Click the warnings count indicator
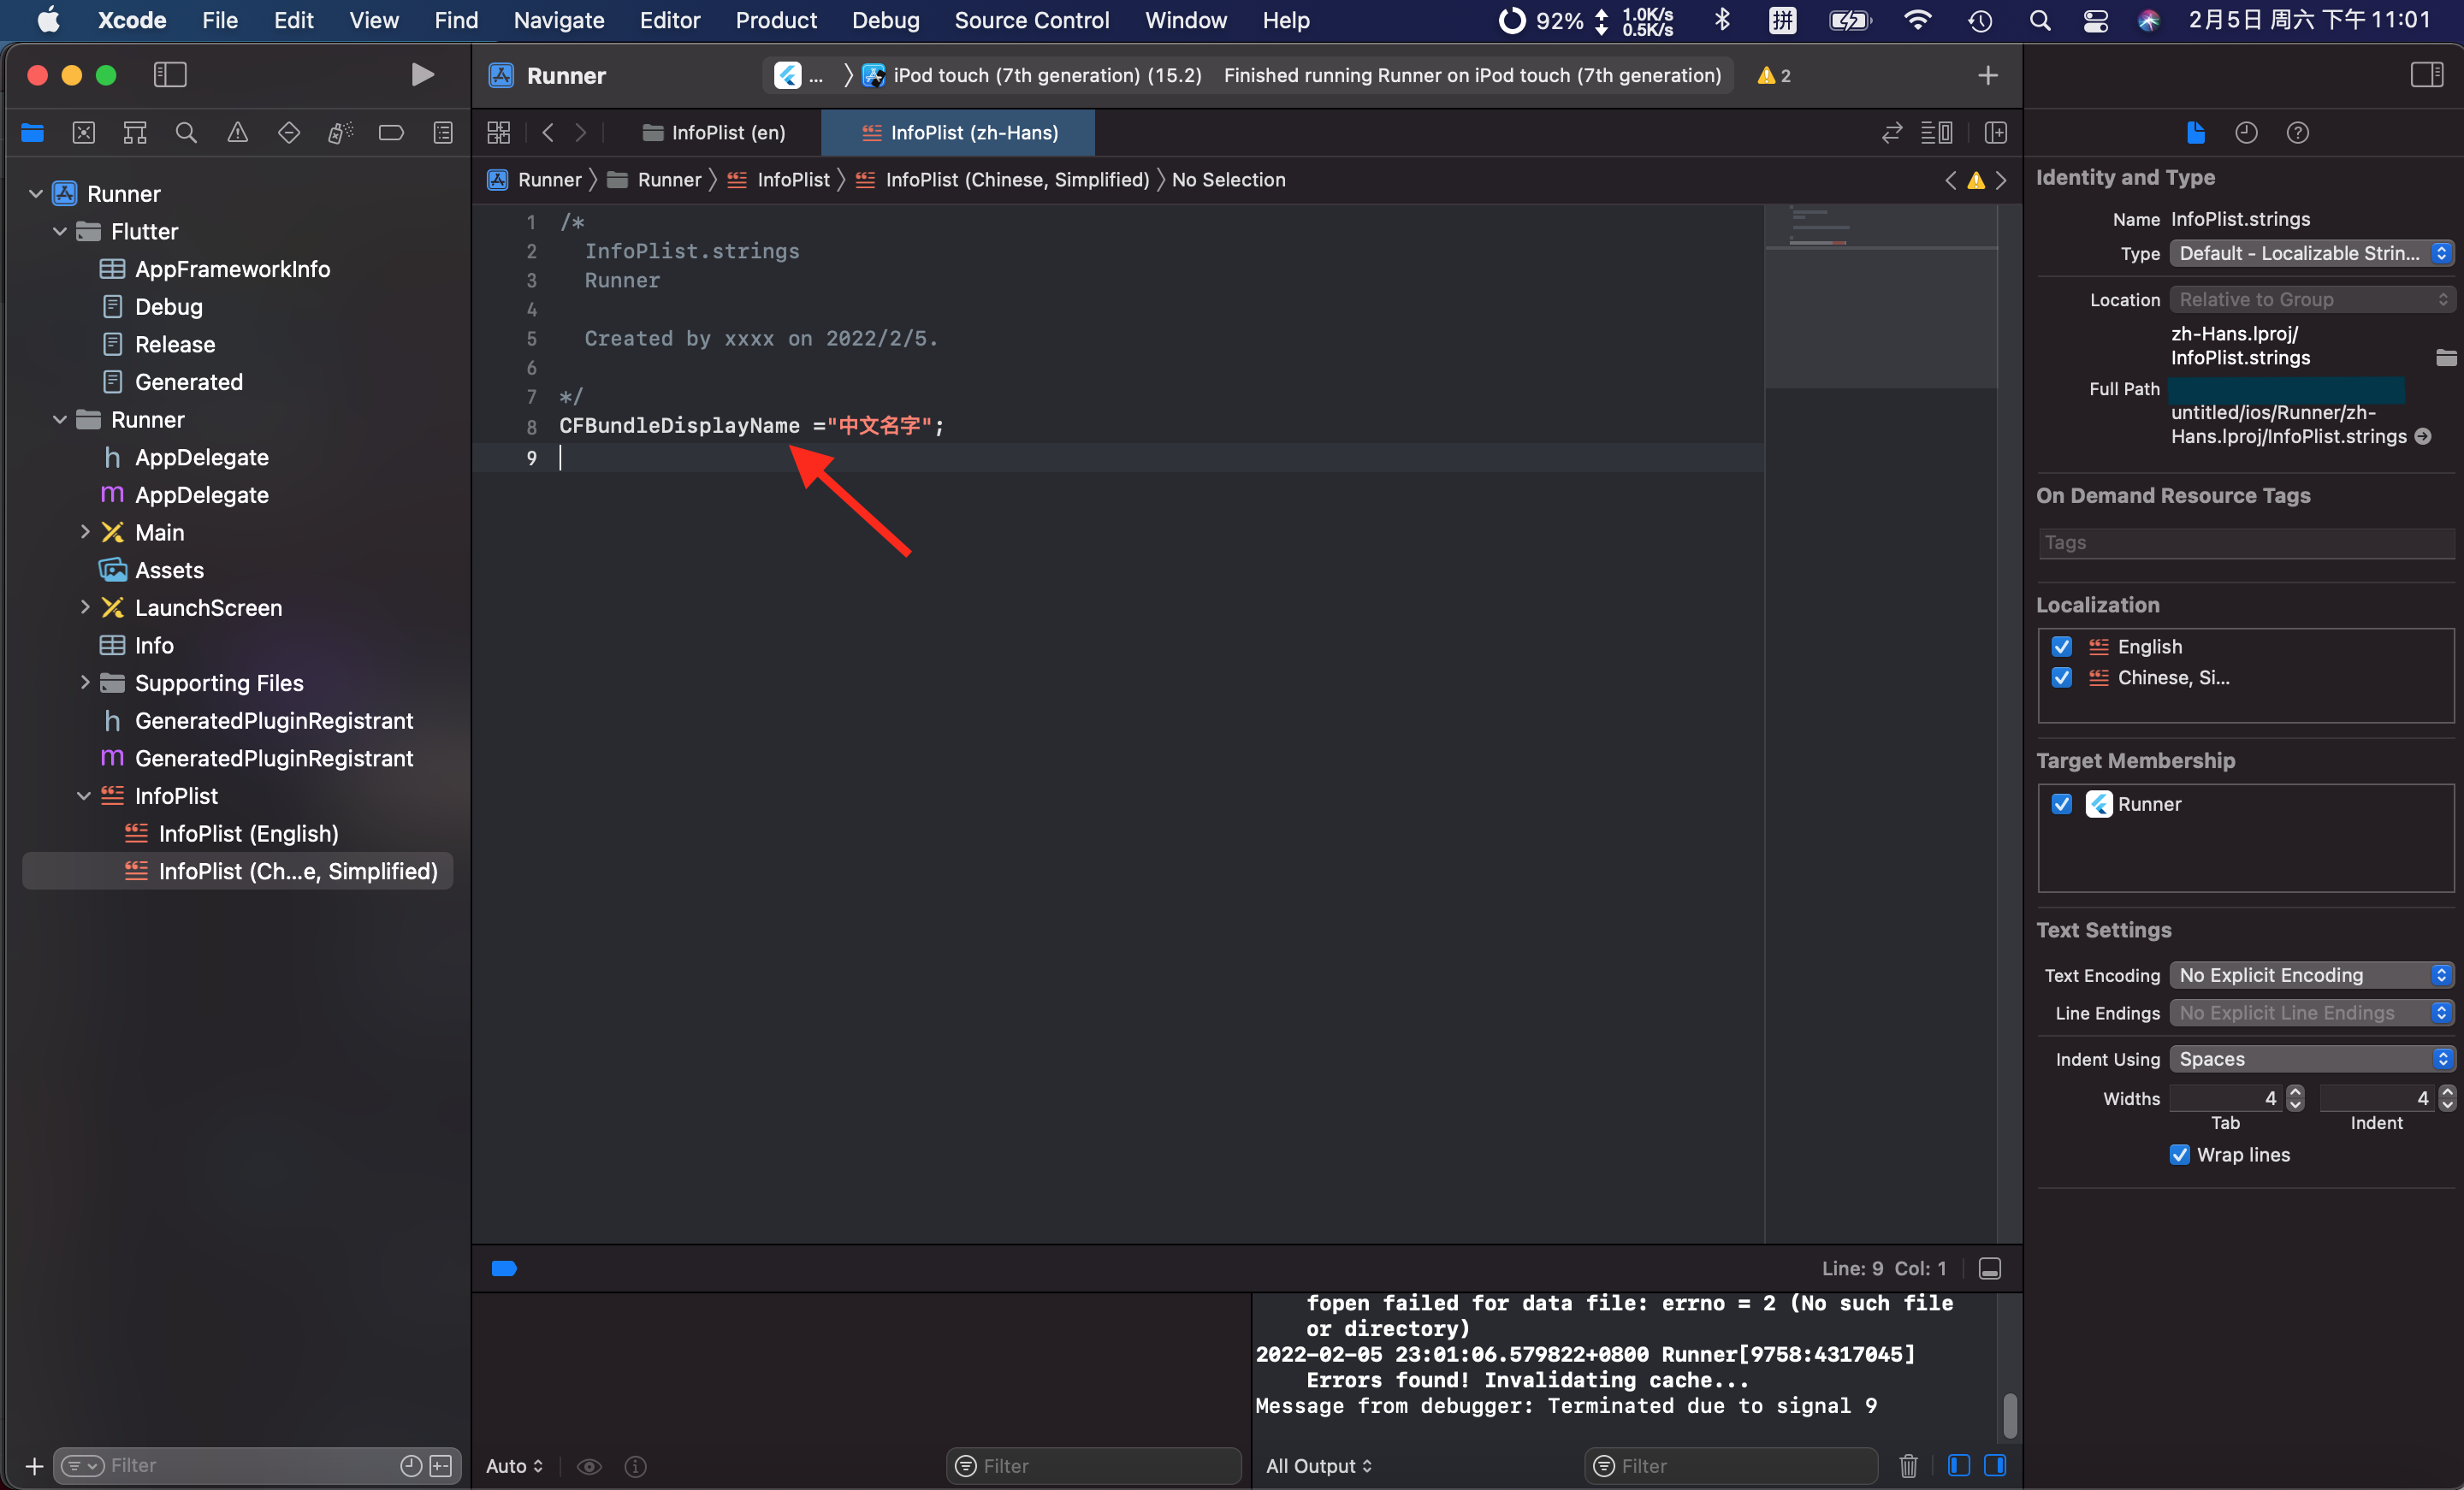This screenshot has width=2464, height=1490. coord(1773,75)
